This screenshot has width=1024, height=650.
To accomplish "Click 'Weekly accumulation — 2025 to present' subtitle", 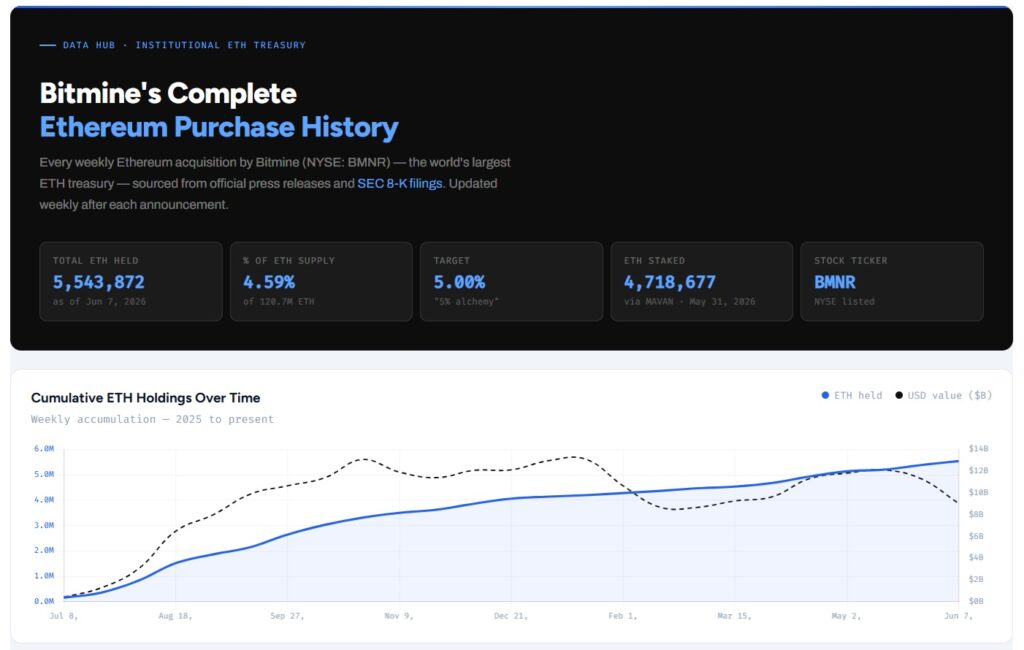I will click(152, 419).
